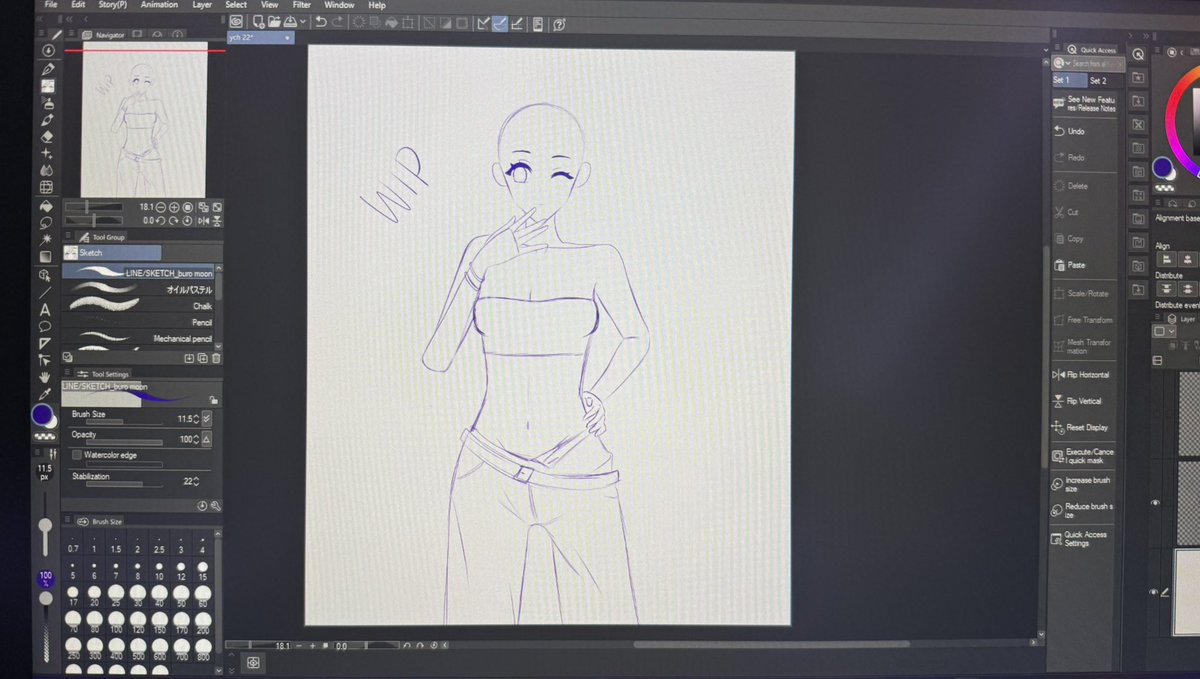Image resolution: width=1200 pixels, height=679 pixels.
Task: Select the Balloon tool
Action: [46, 325]
